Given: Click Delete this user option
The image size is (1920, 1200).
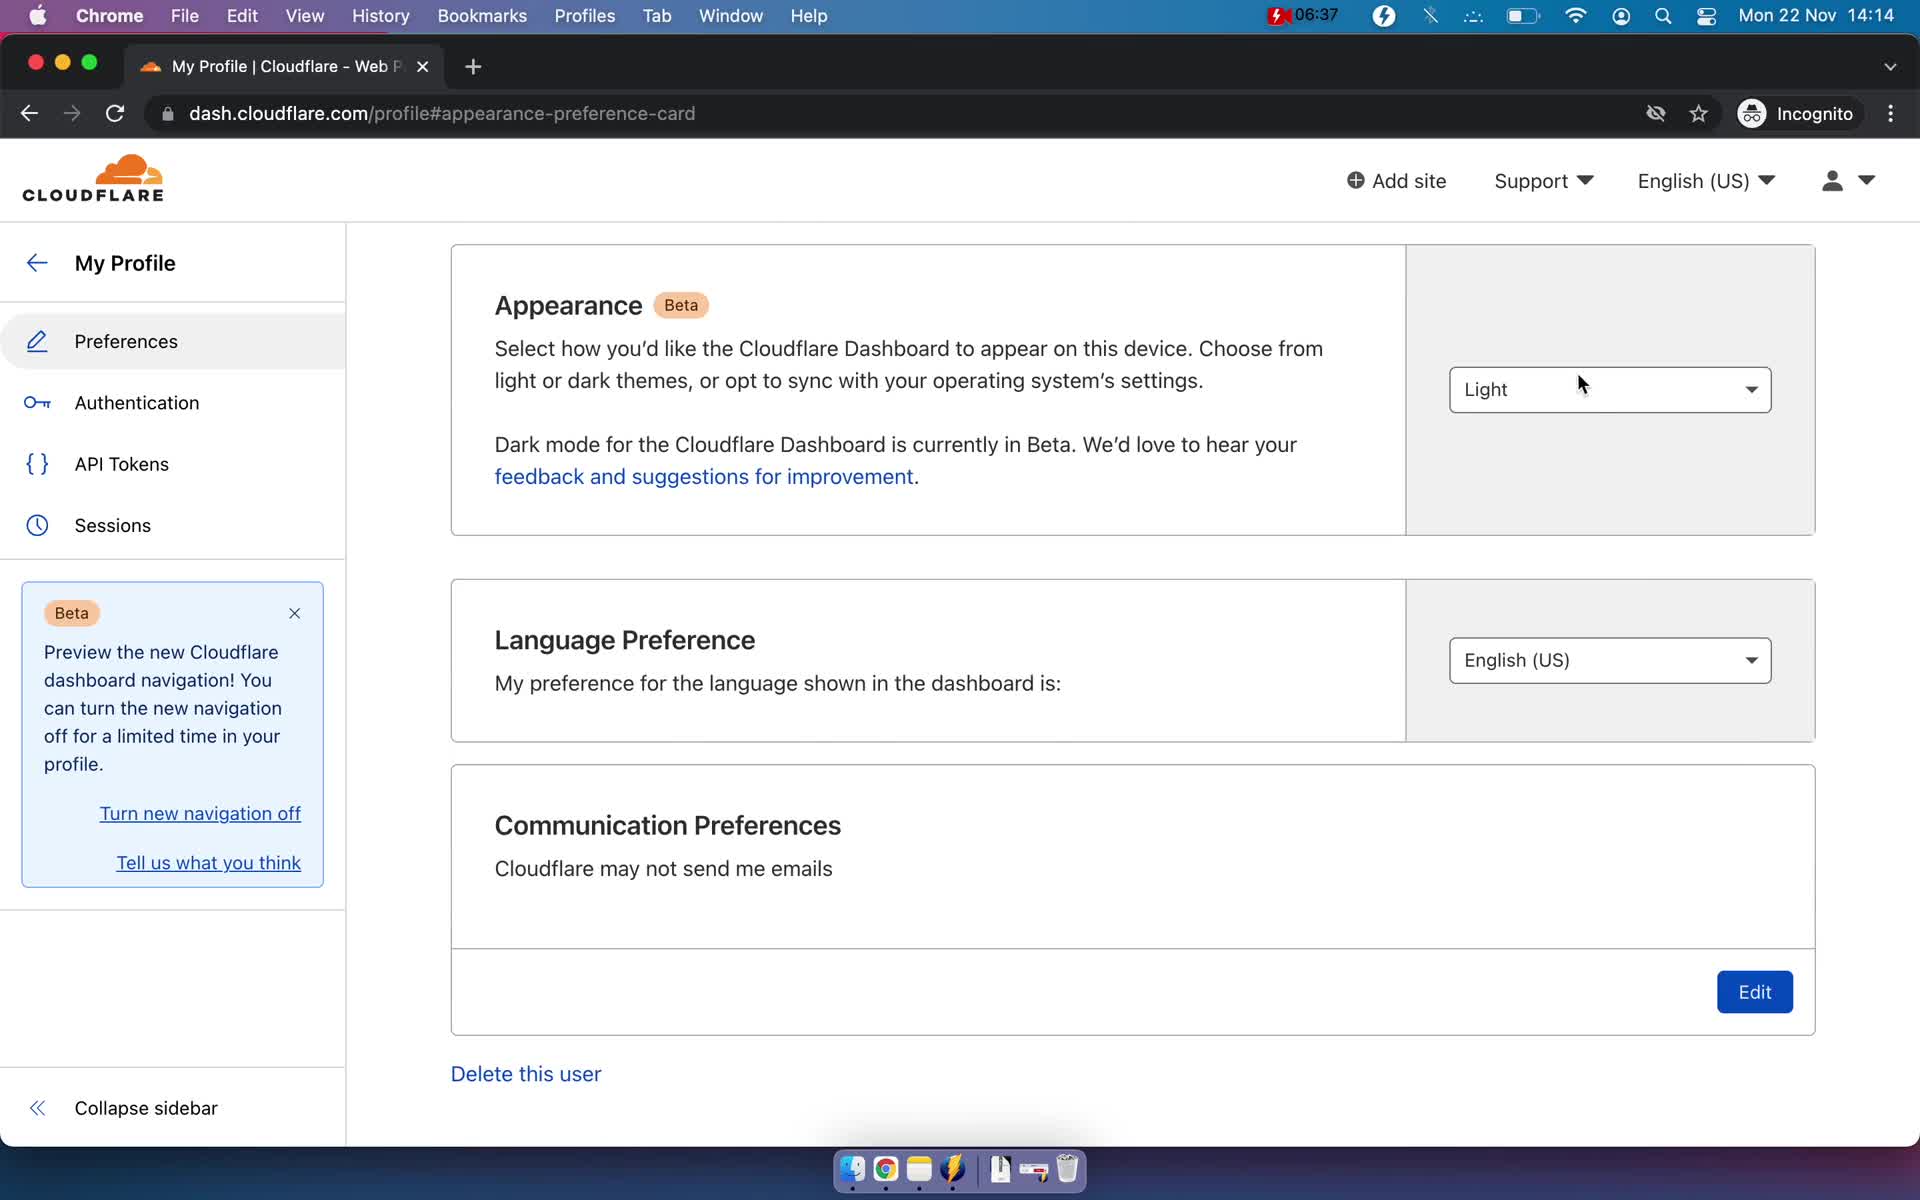Looking at the screenshot, I should (x=527, y=1074).
